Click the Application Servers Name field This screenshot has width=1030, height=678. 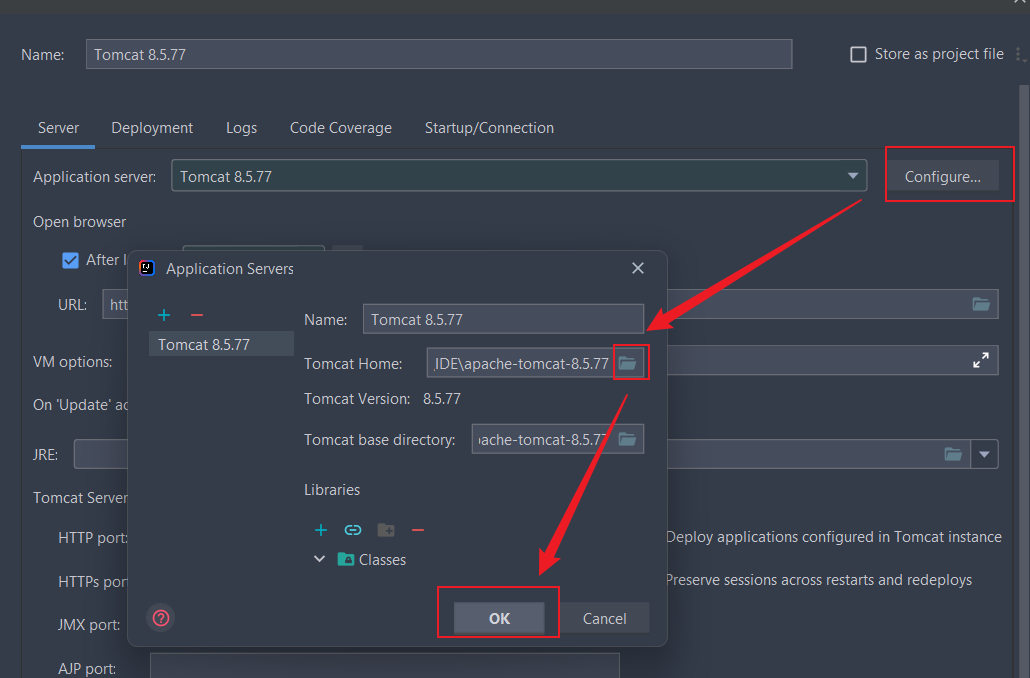click(x=503, y=319)
